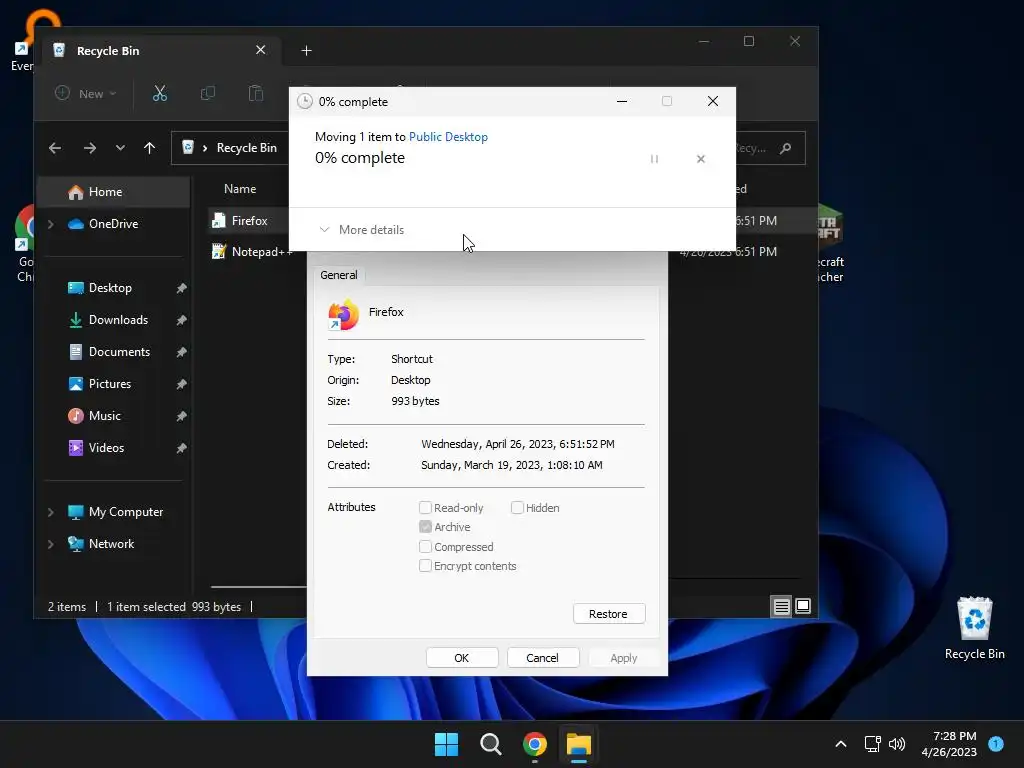1024x768 pixels.
Task: Toggle the Read-only checkbox
Action: click(x=425, y=507)
